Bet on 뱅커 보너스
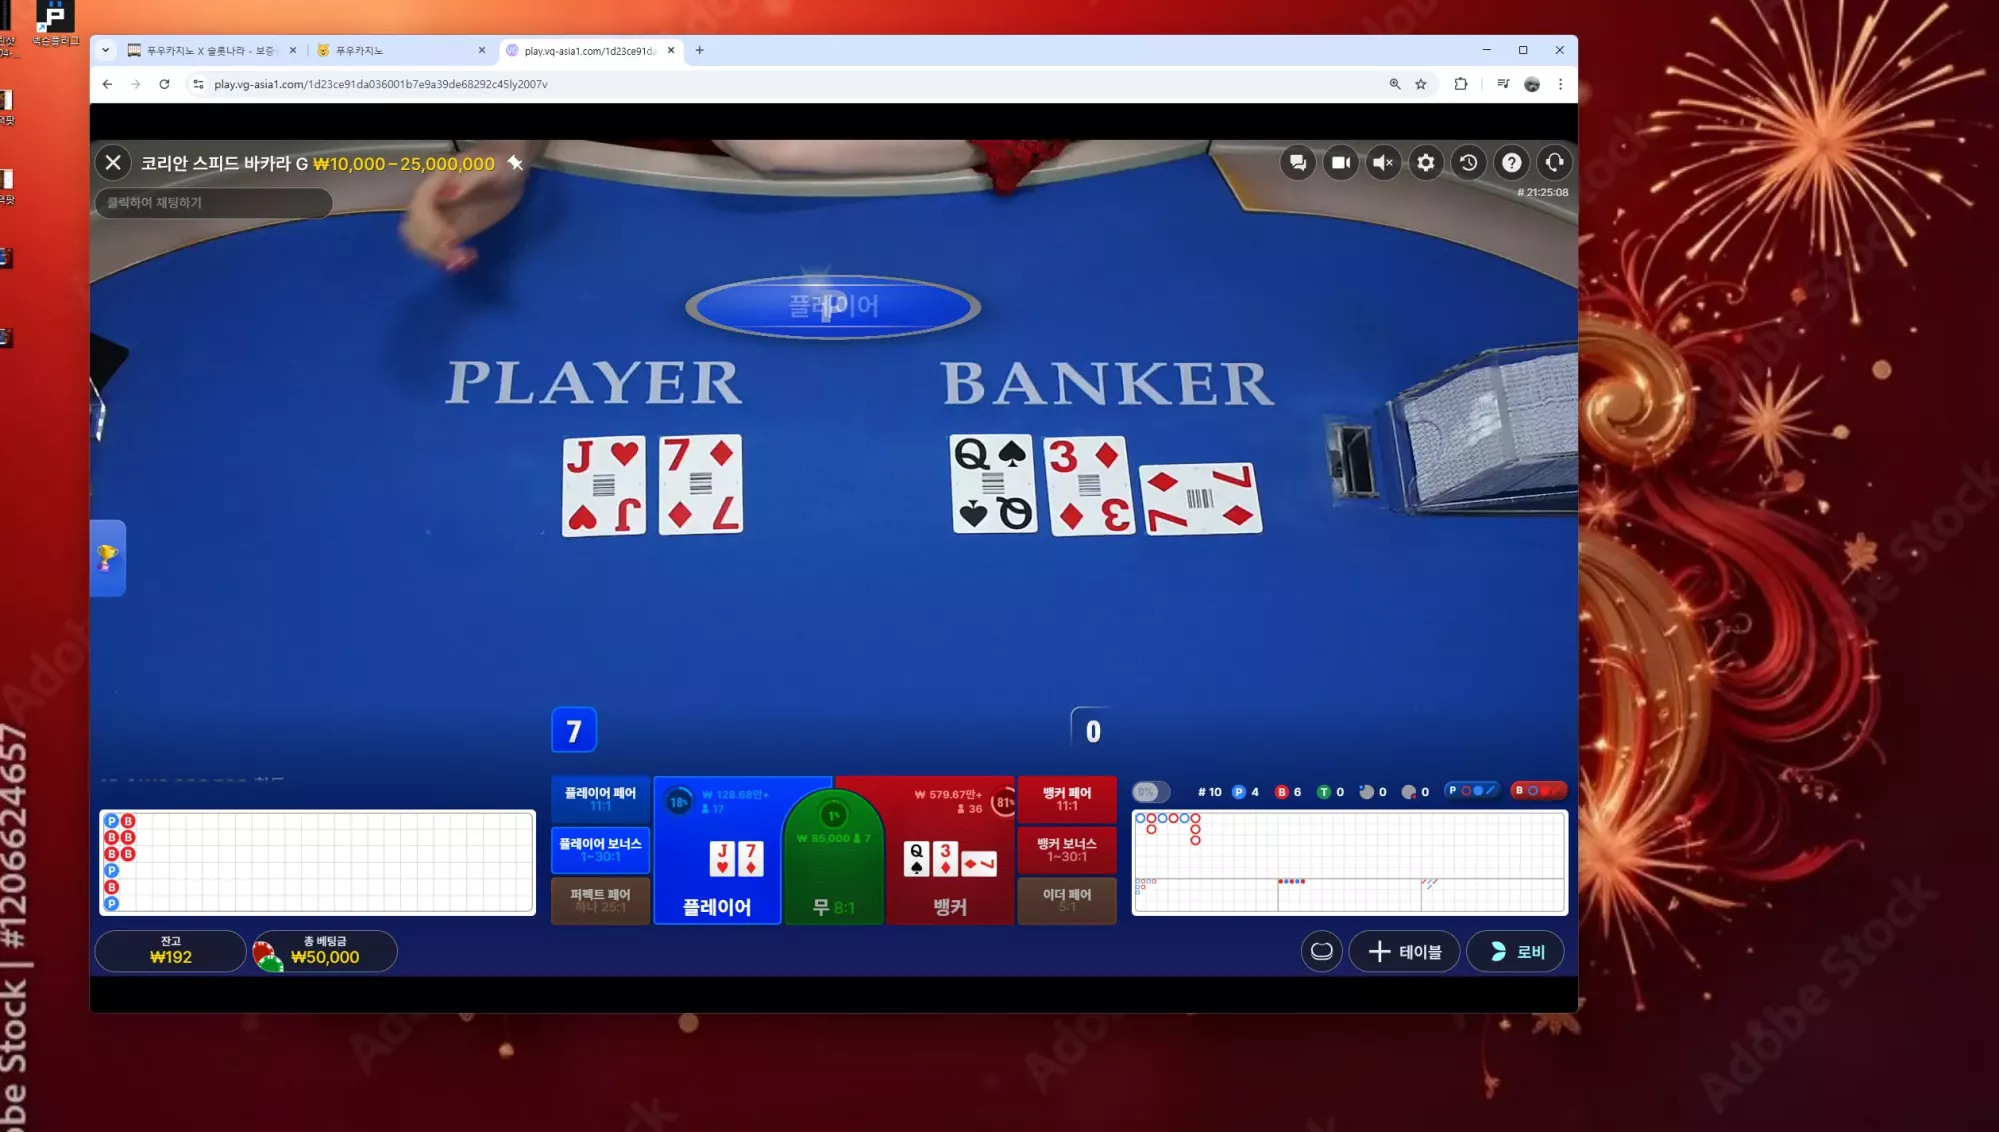The width and height of the screenshot is (1999, 1132). pos(1067,850)
